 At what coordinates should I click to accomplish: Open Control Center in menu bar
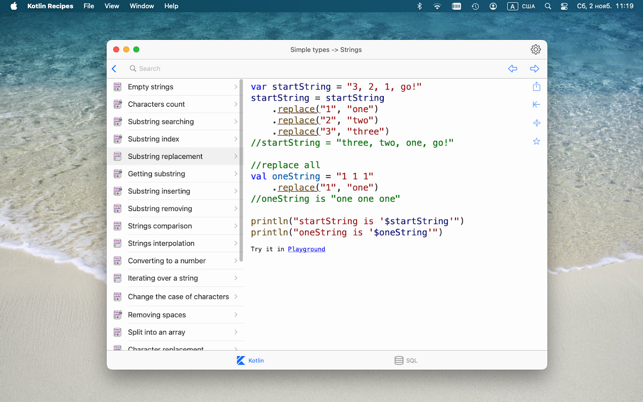(x=564, y=6)
